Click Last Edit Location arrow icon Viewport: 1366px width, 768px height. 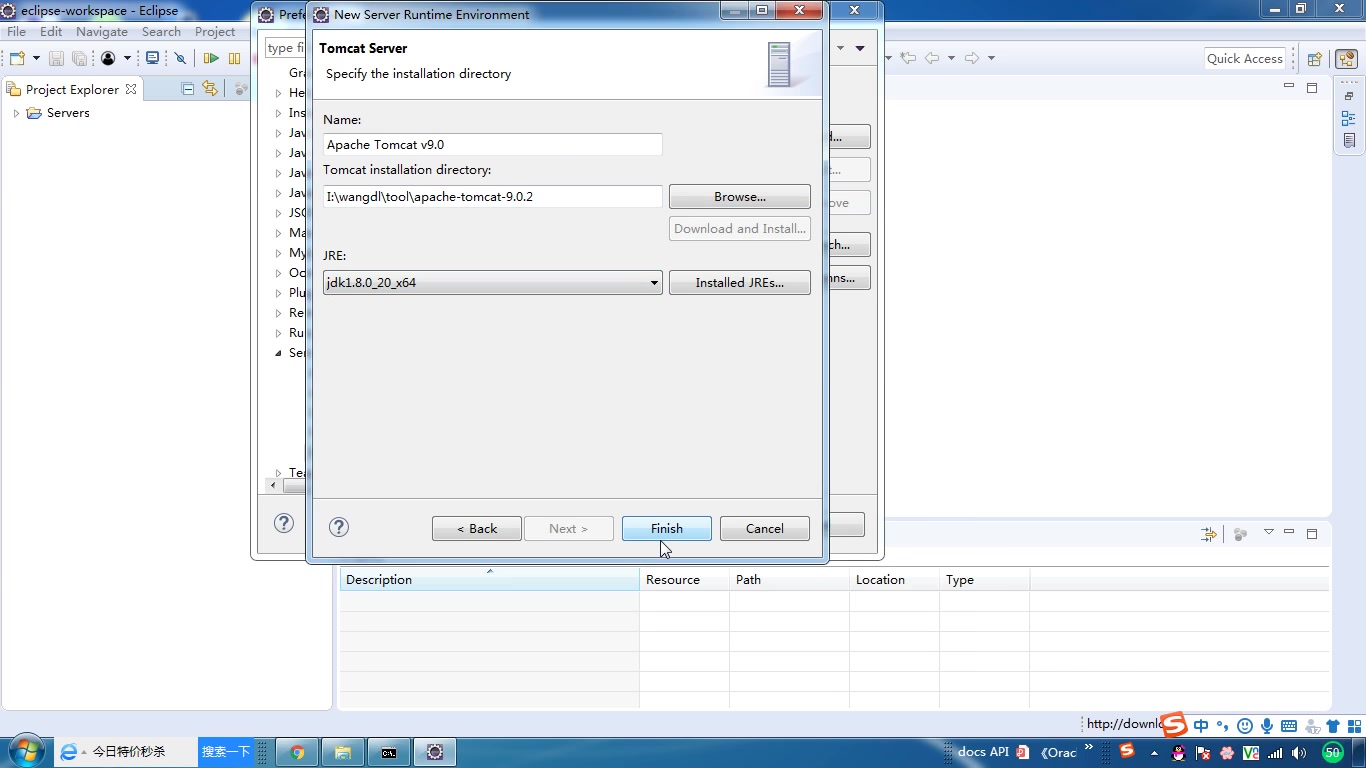(x=908, y=58)
